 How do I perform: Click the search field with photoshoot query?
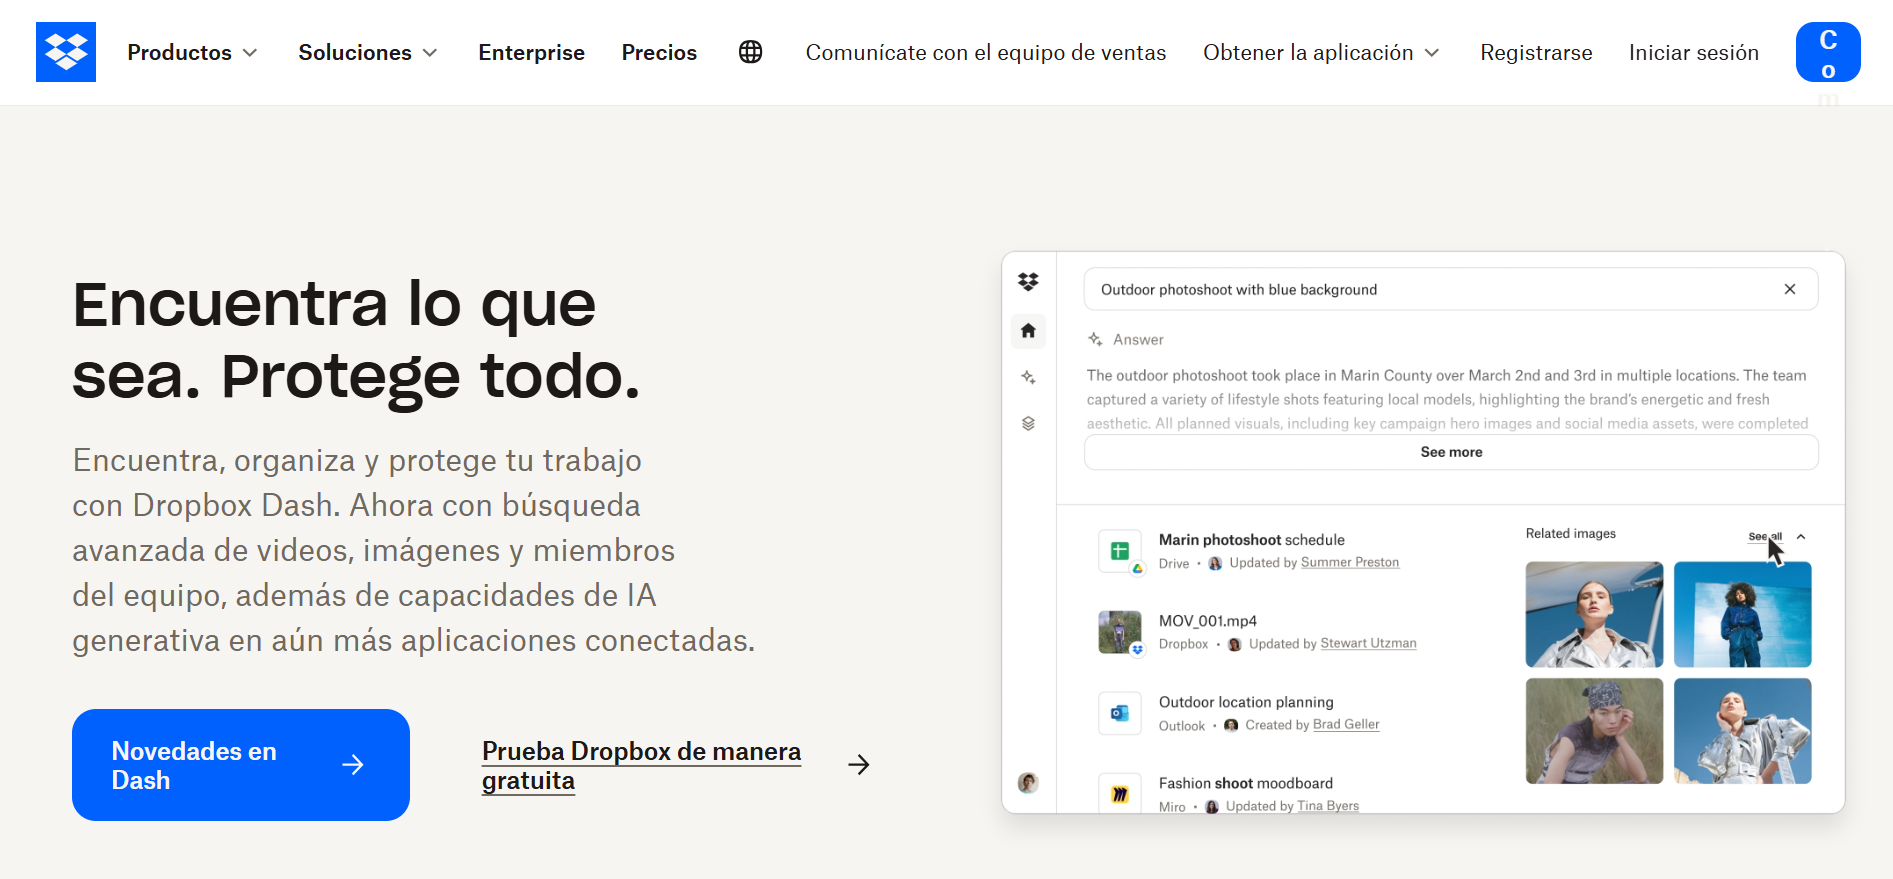[x=1430, y=289]
